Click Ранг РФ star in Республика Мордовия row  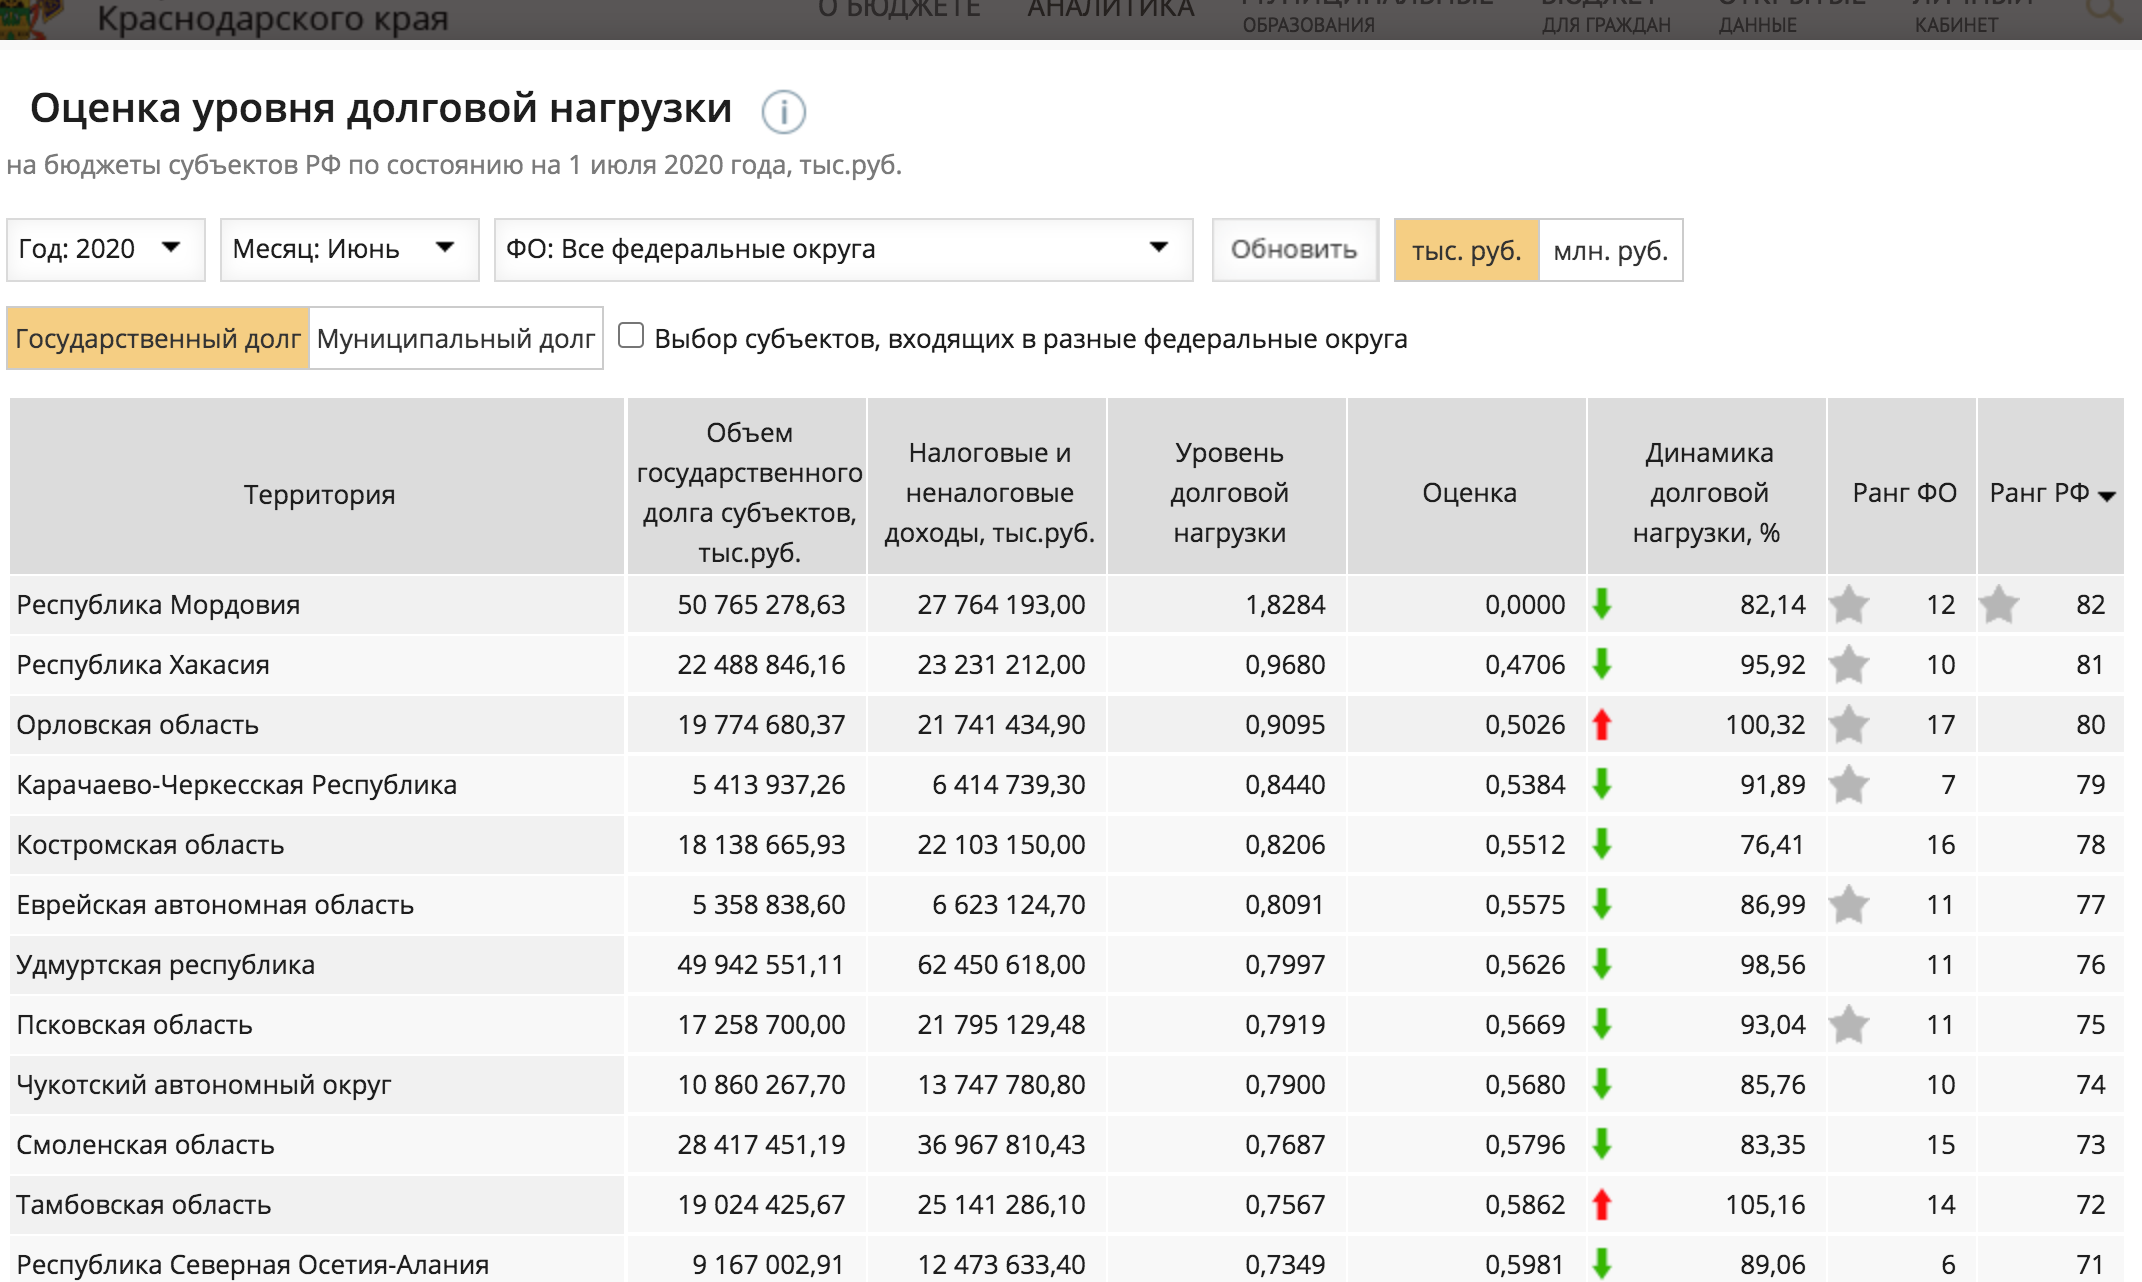[x=1999, y=604]
